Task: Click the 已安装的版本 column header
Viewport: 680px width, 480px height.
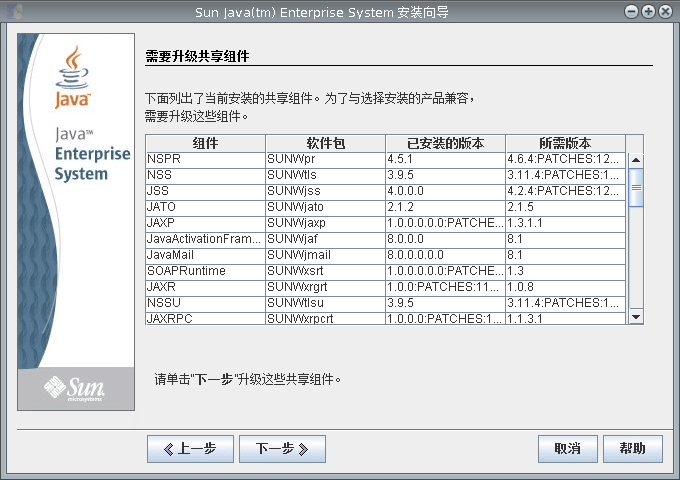Action: coord(445,143)
